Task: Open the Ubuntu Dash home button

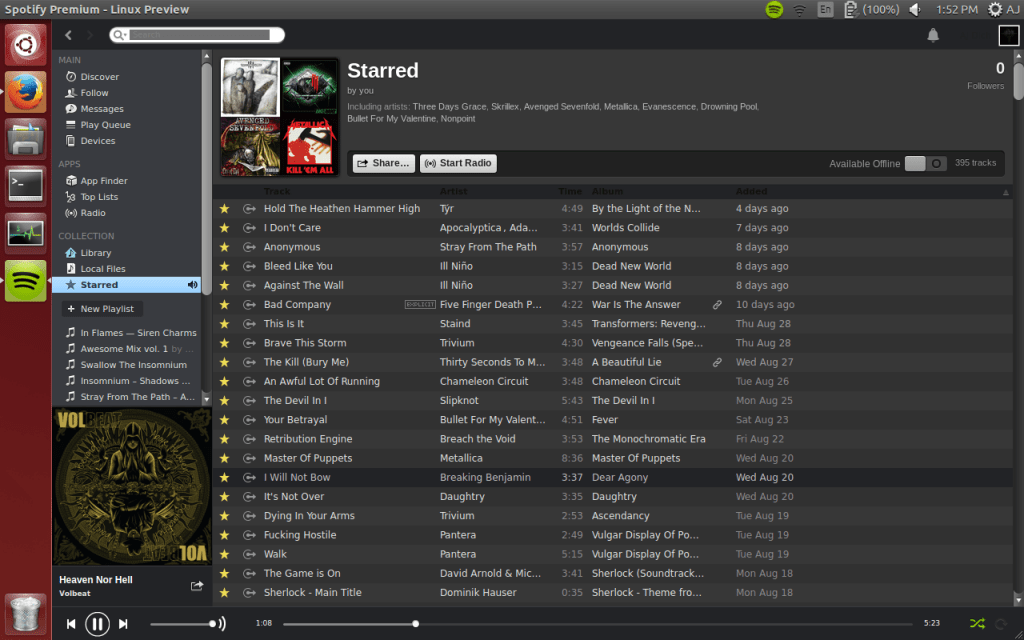Action: (25, 45)
